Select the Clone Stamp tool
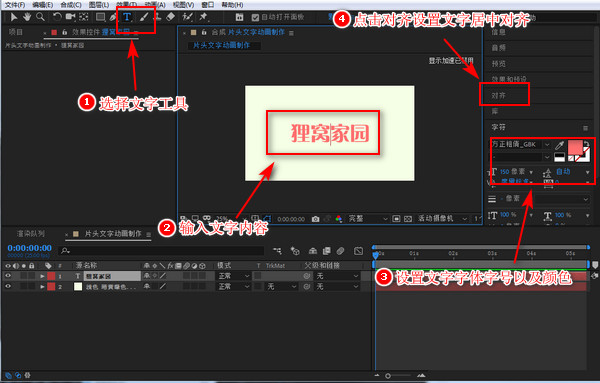The width and height of the screenshot is (600, 383). [x=157, y=17]
